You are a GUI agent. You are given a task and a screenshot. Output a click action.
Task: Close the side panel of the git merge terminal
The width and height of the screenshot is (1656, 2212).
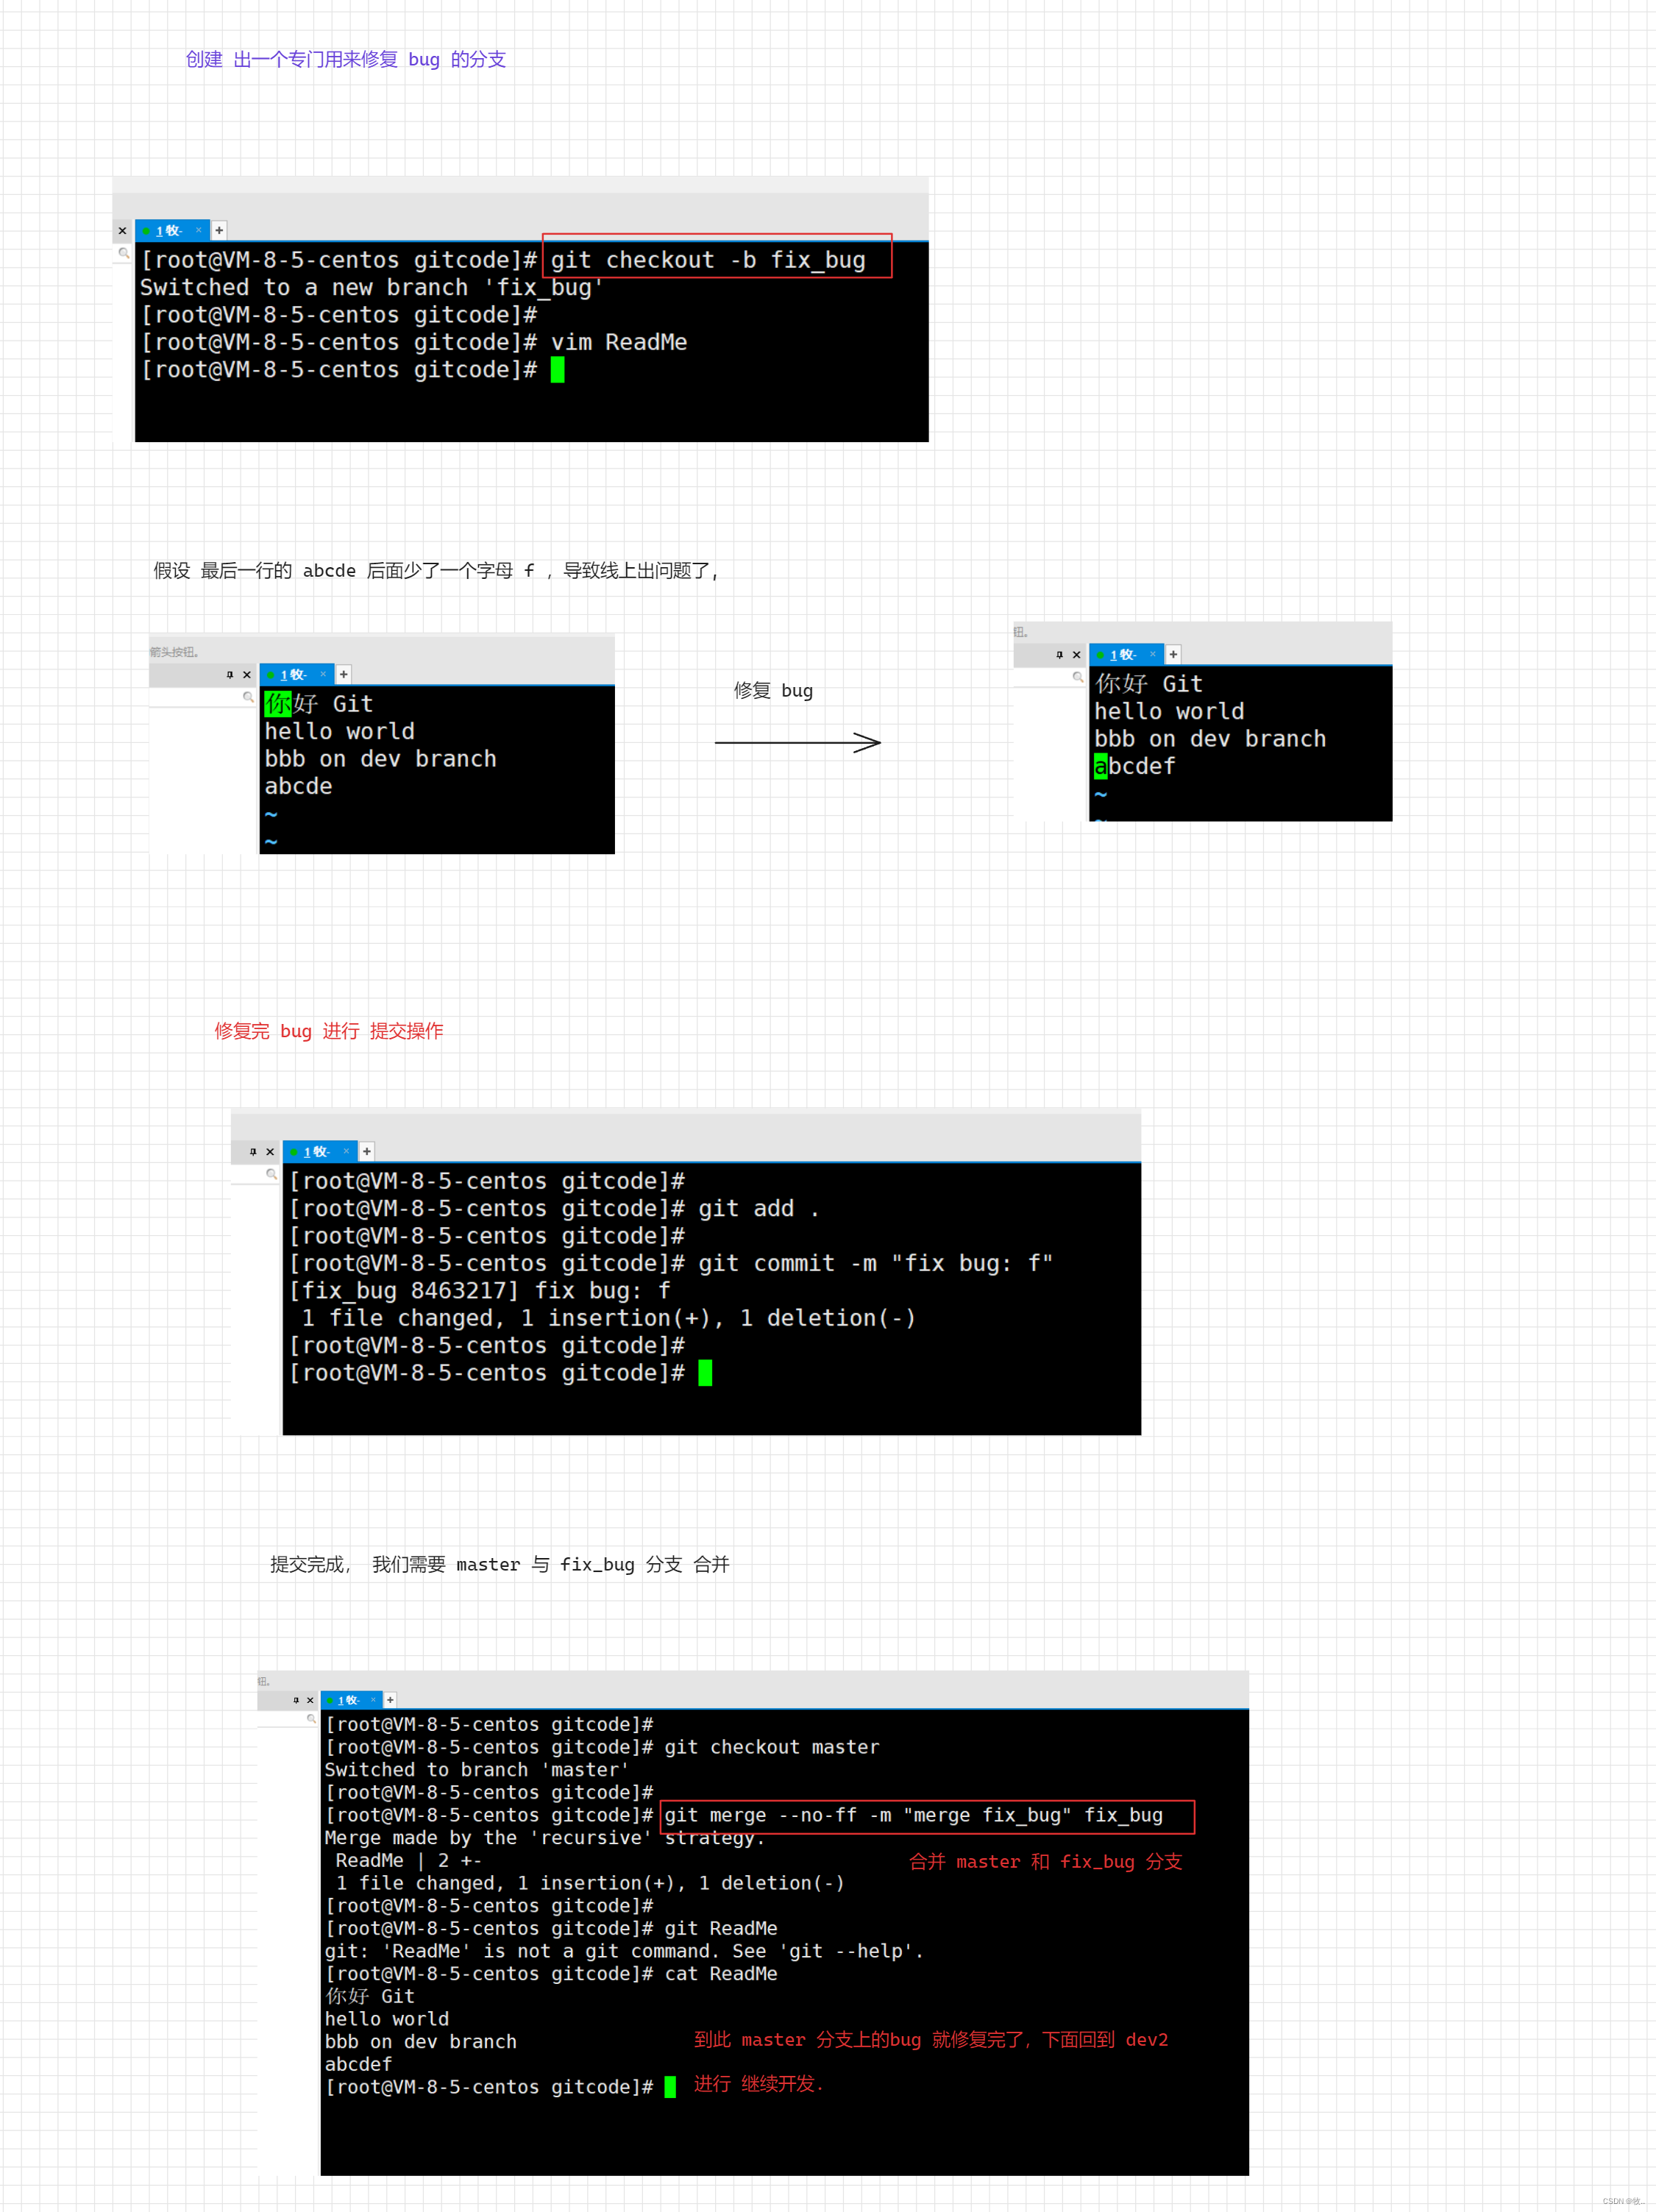(x=310, y=1700)
